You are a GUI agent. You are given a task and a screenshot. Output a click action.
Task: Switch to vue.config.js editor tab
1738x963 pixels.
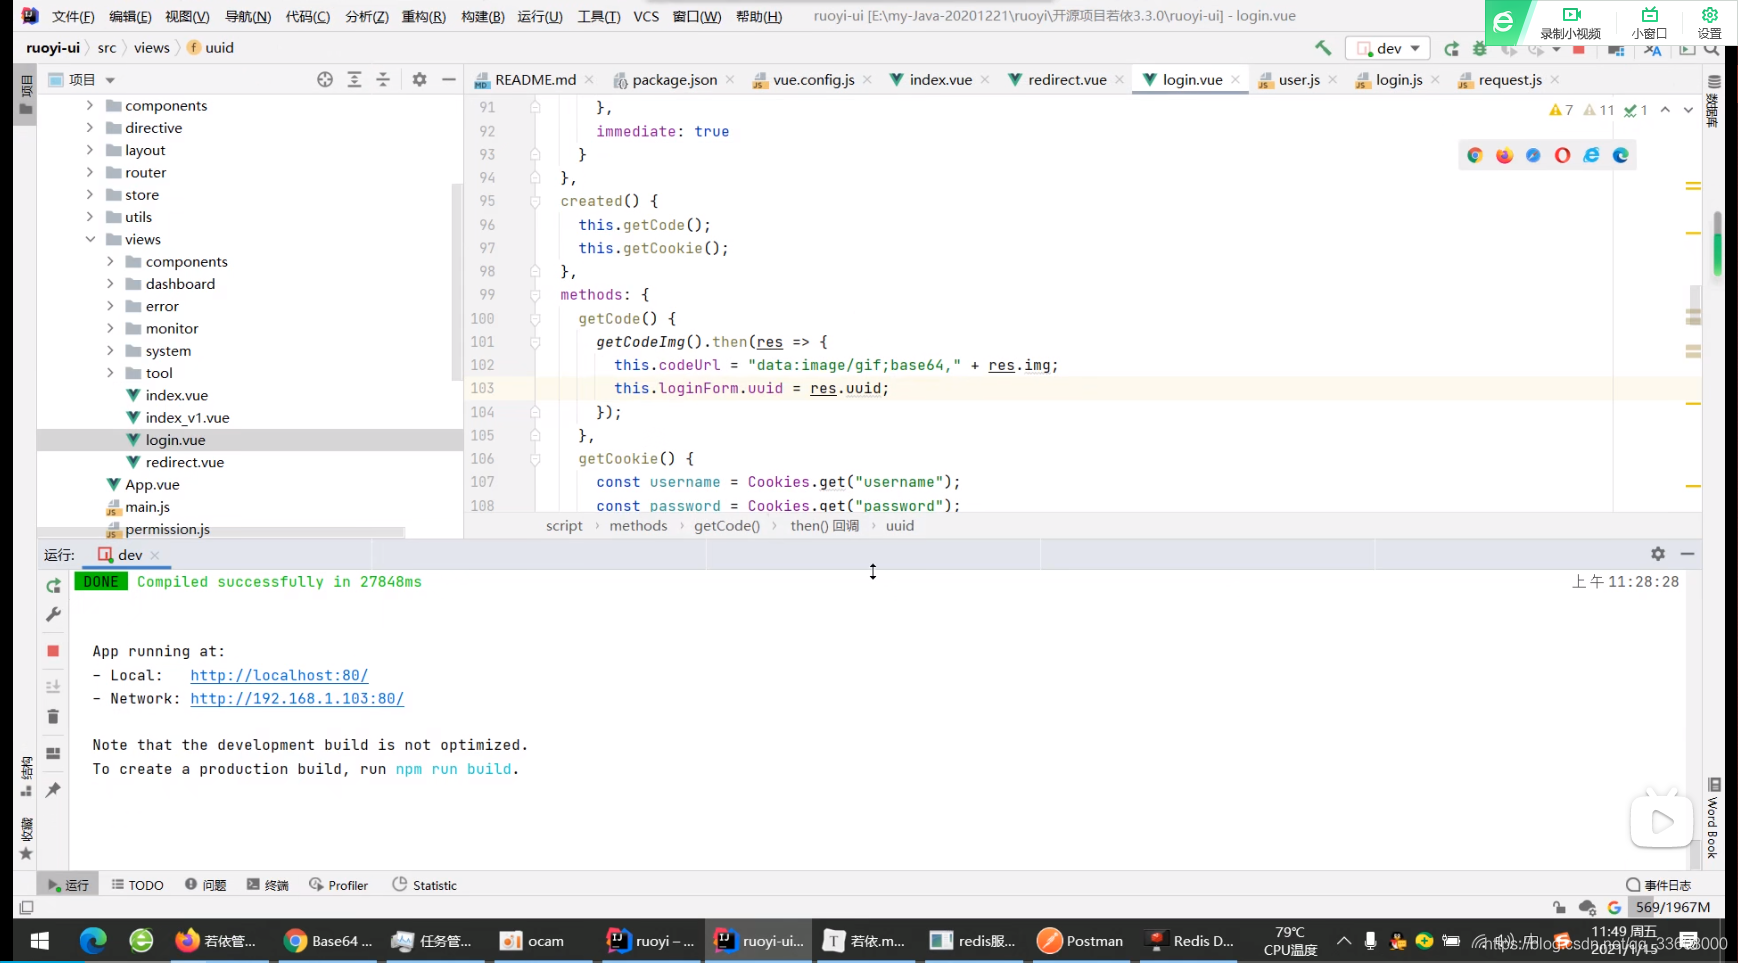[813, 80]
